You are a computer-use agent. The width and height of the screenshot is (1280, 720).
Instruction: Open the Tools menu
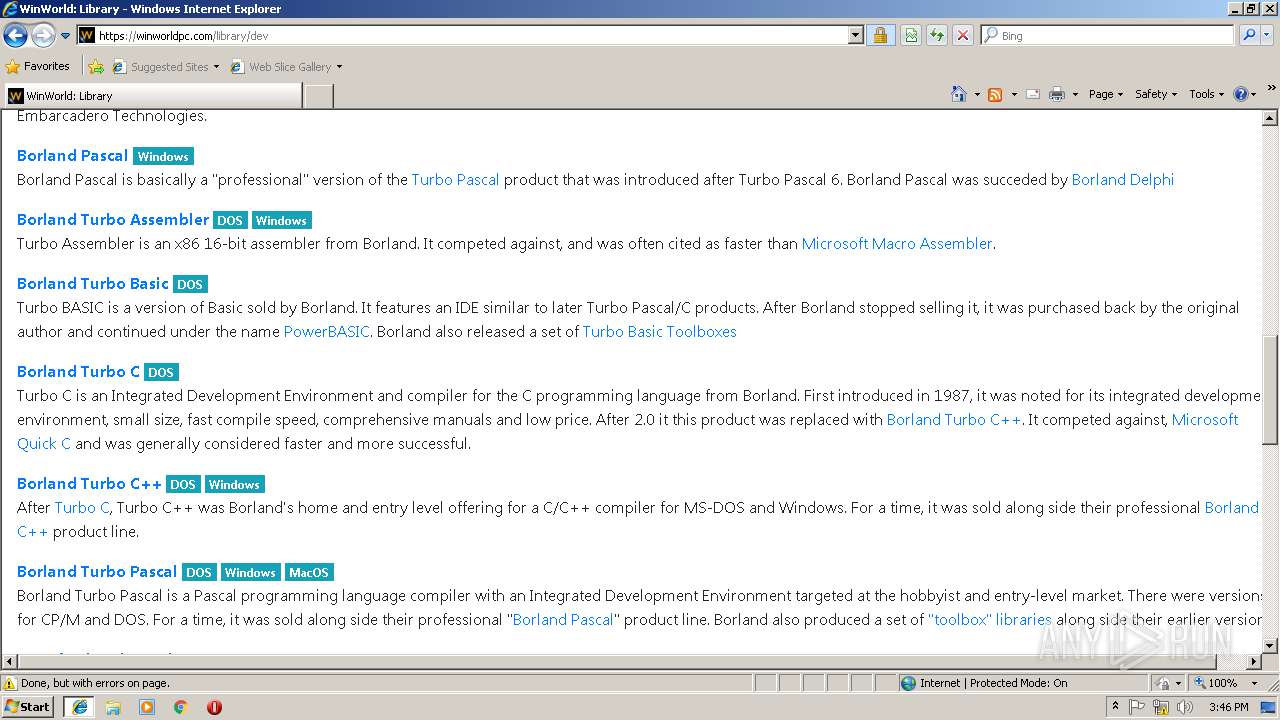coord(1207,94)
